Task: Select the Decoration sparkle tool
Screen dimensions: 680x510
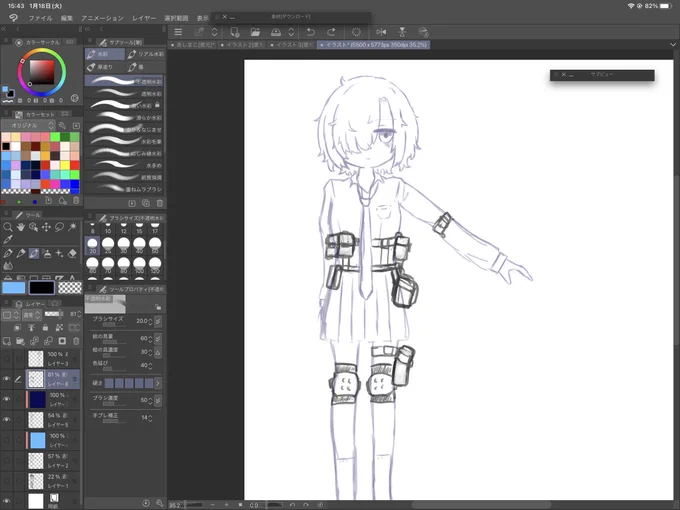Action: (x=59, y=253)
